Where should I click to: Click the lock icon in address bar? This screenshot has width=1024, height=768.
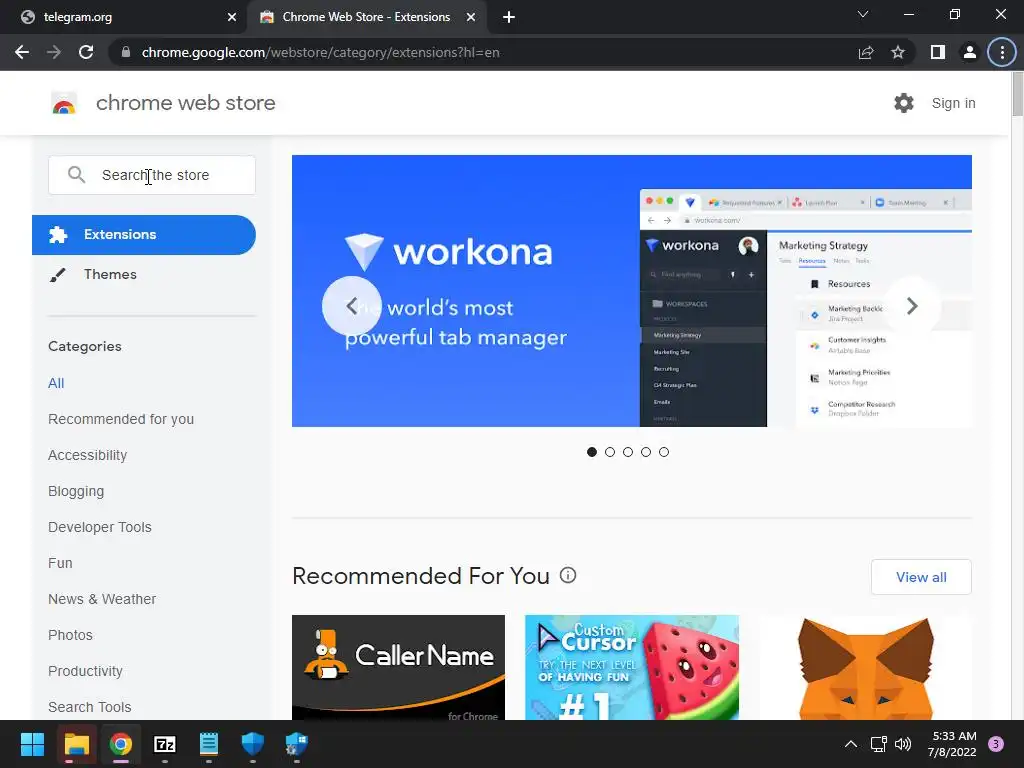point(126,52)
